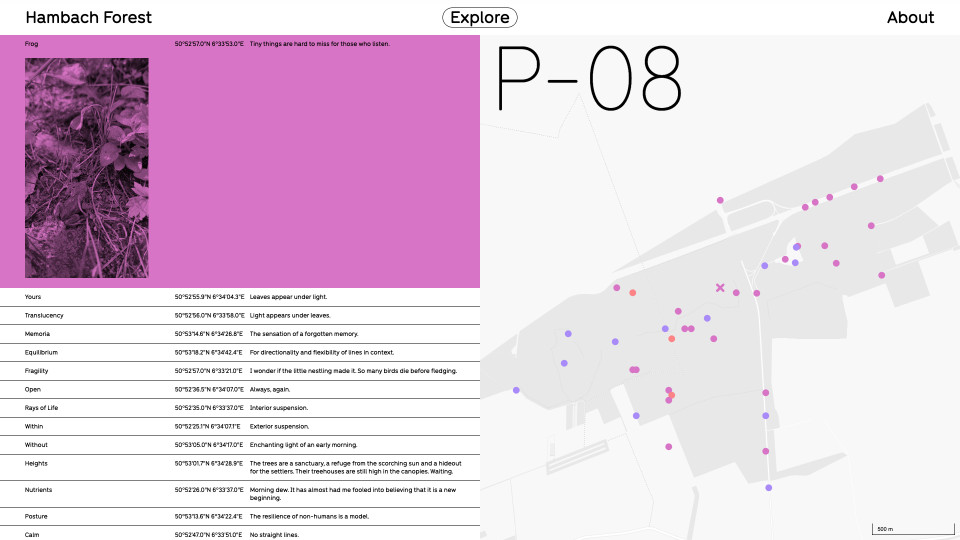Open the Without entry row
The image size is (960, 540).
240,445
